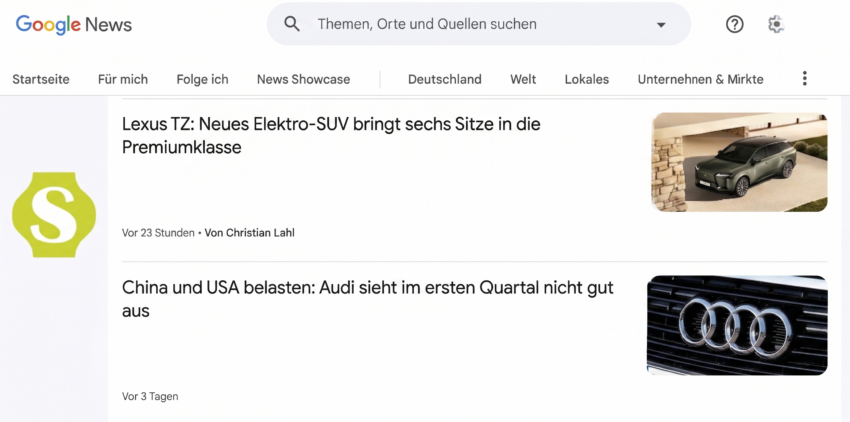Click the magnifying glass search icon

coord(292,24)
